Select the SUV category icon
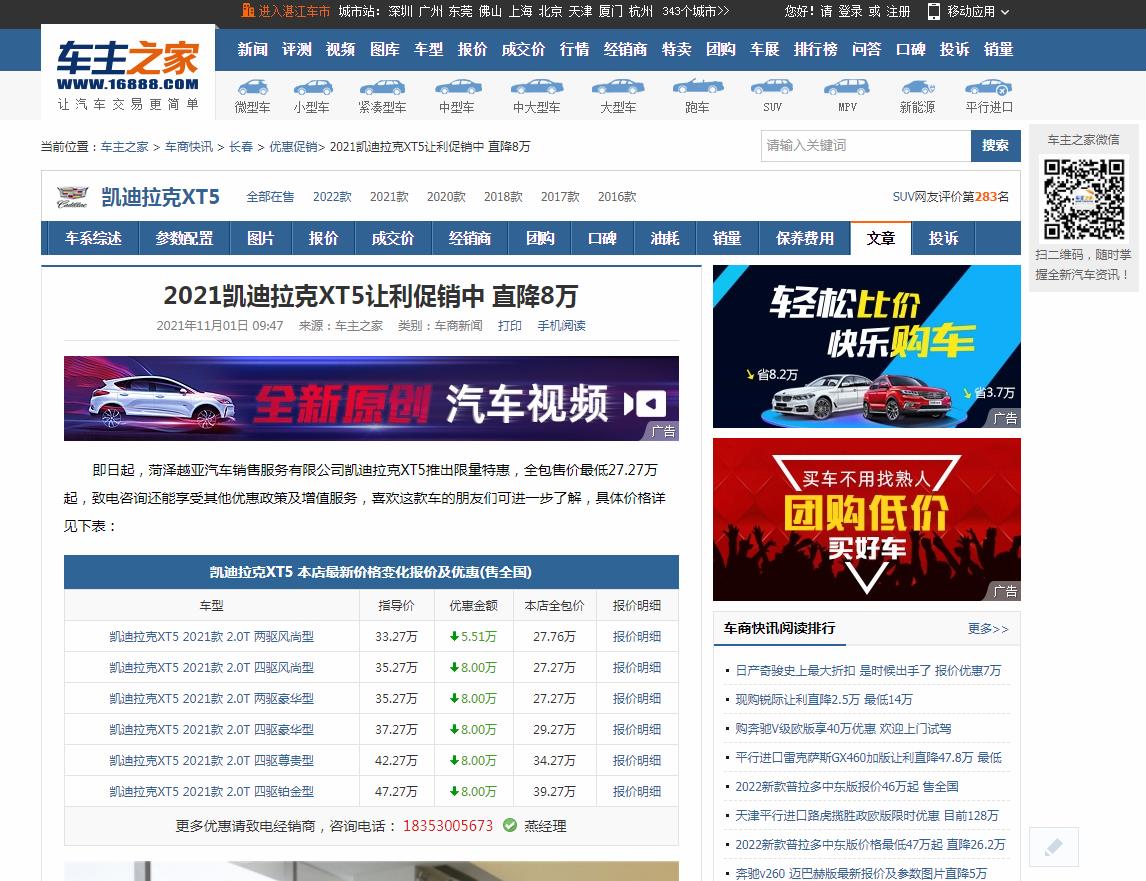 pyautogui.click(x=772, y=88)
